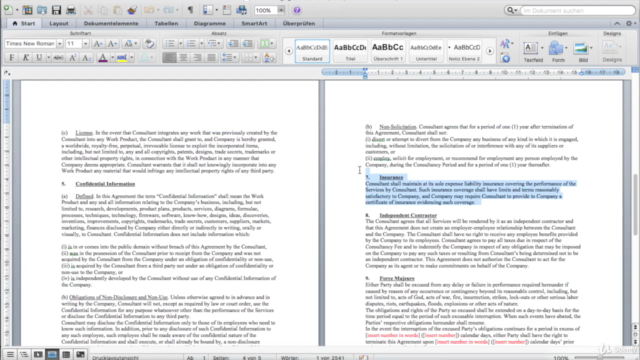Increase paragraph indent

click(248, 44)
